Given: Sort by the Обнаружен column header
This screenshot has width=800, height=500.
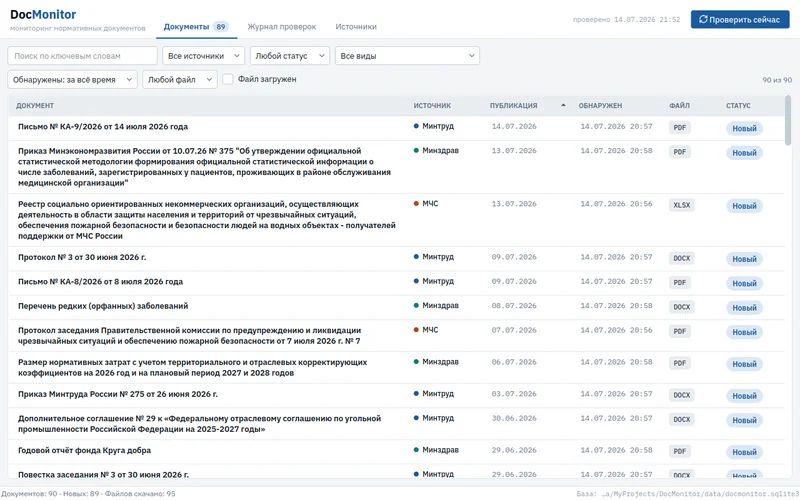Looking at the screenshot, I should (600, 106).
